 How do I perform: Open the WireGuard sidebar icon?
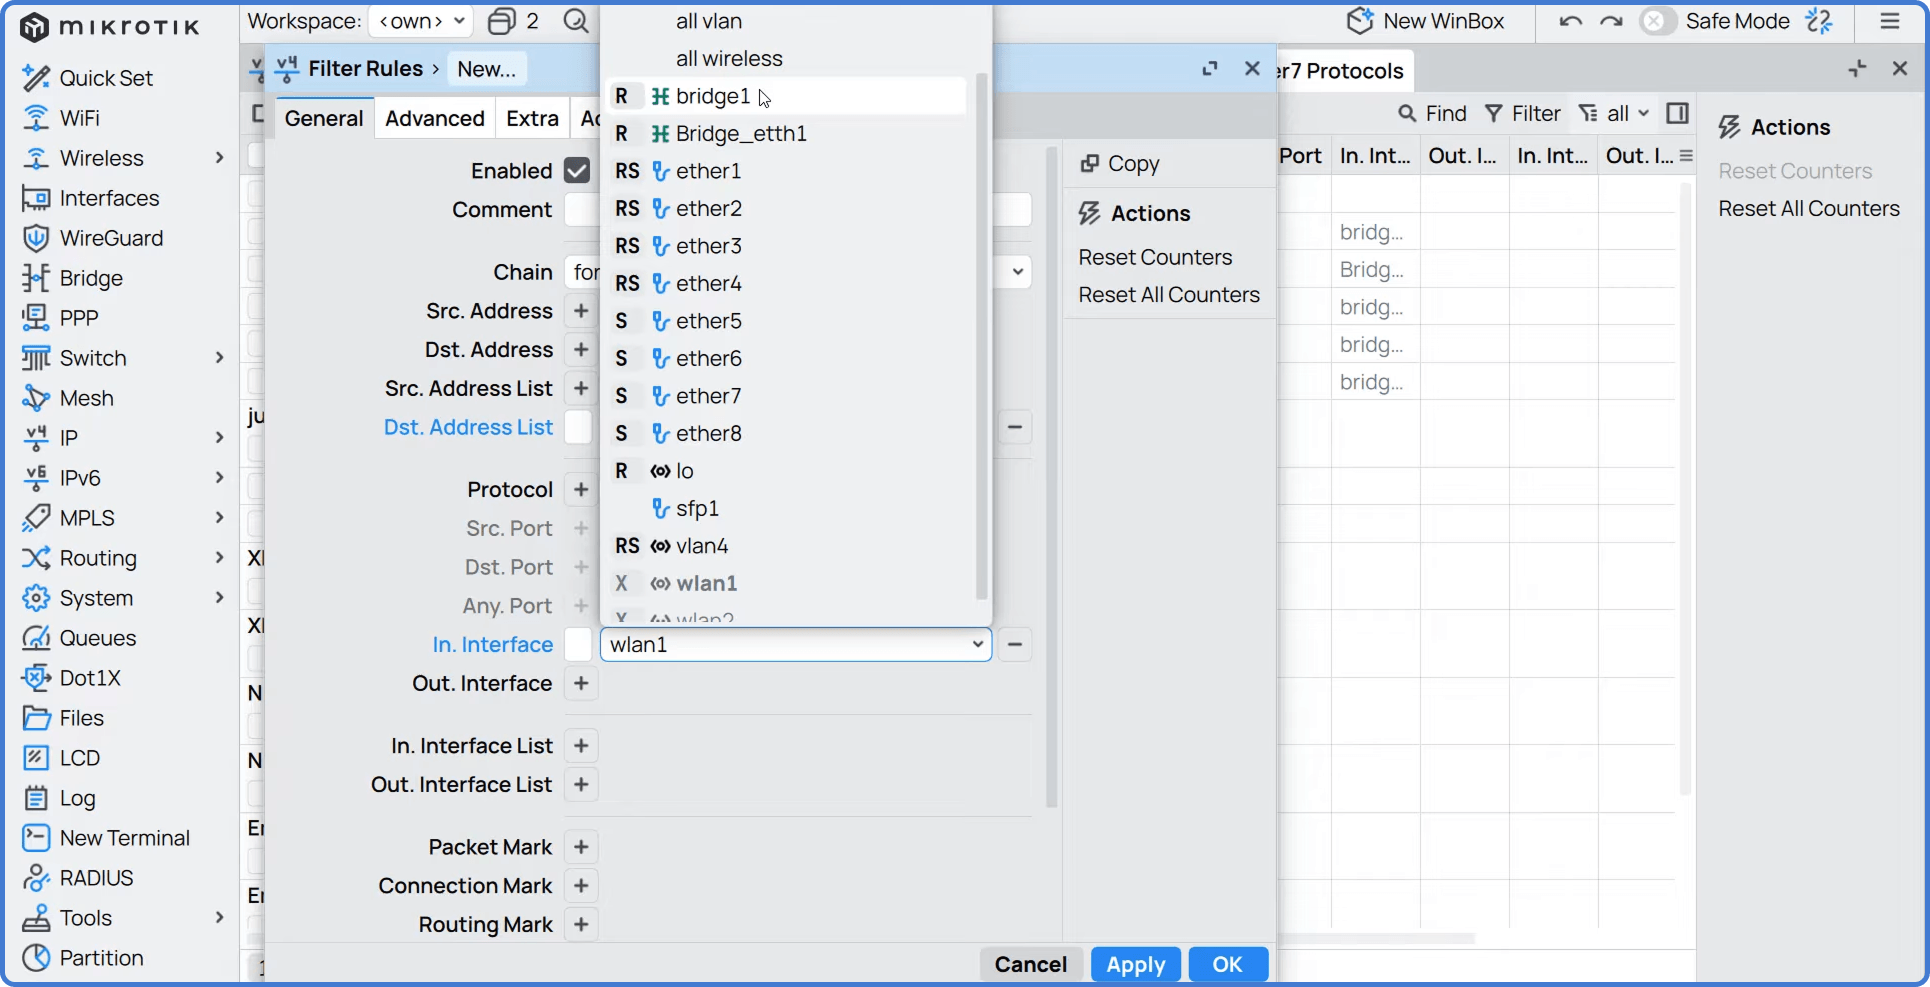(x=36, y=238)
